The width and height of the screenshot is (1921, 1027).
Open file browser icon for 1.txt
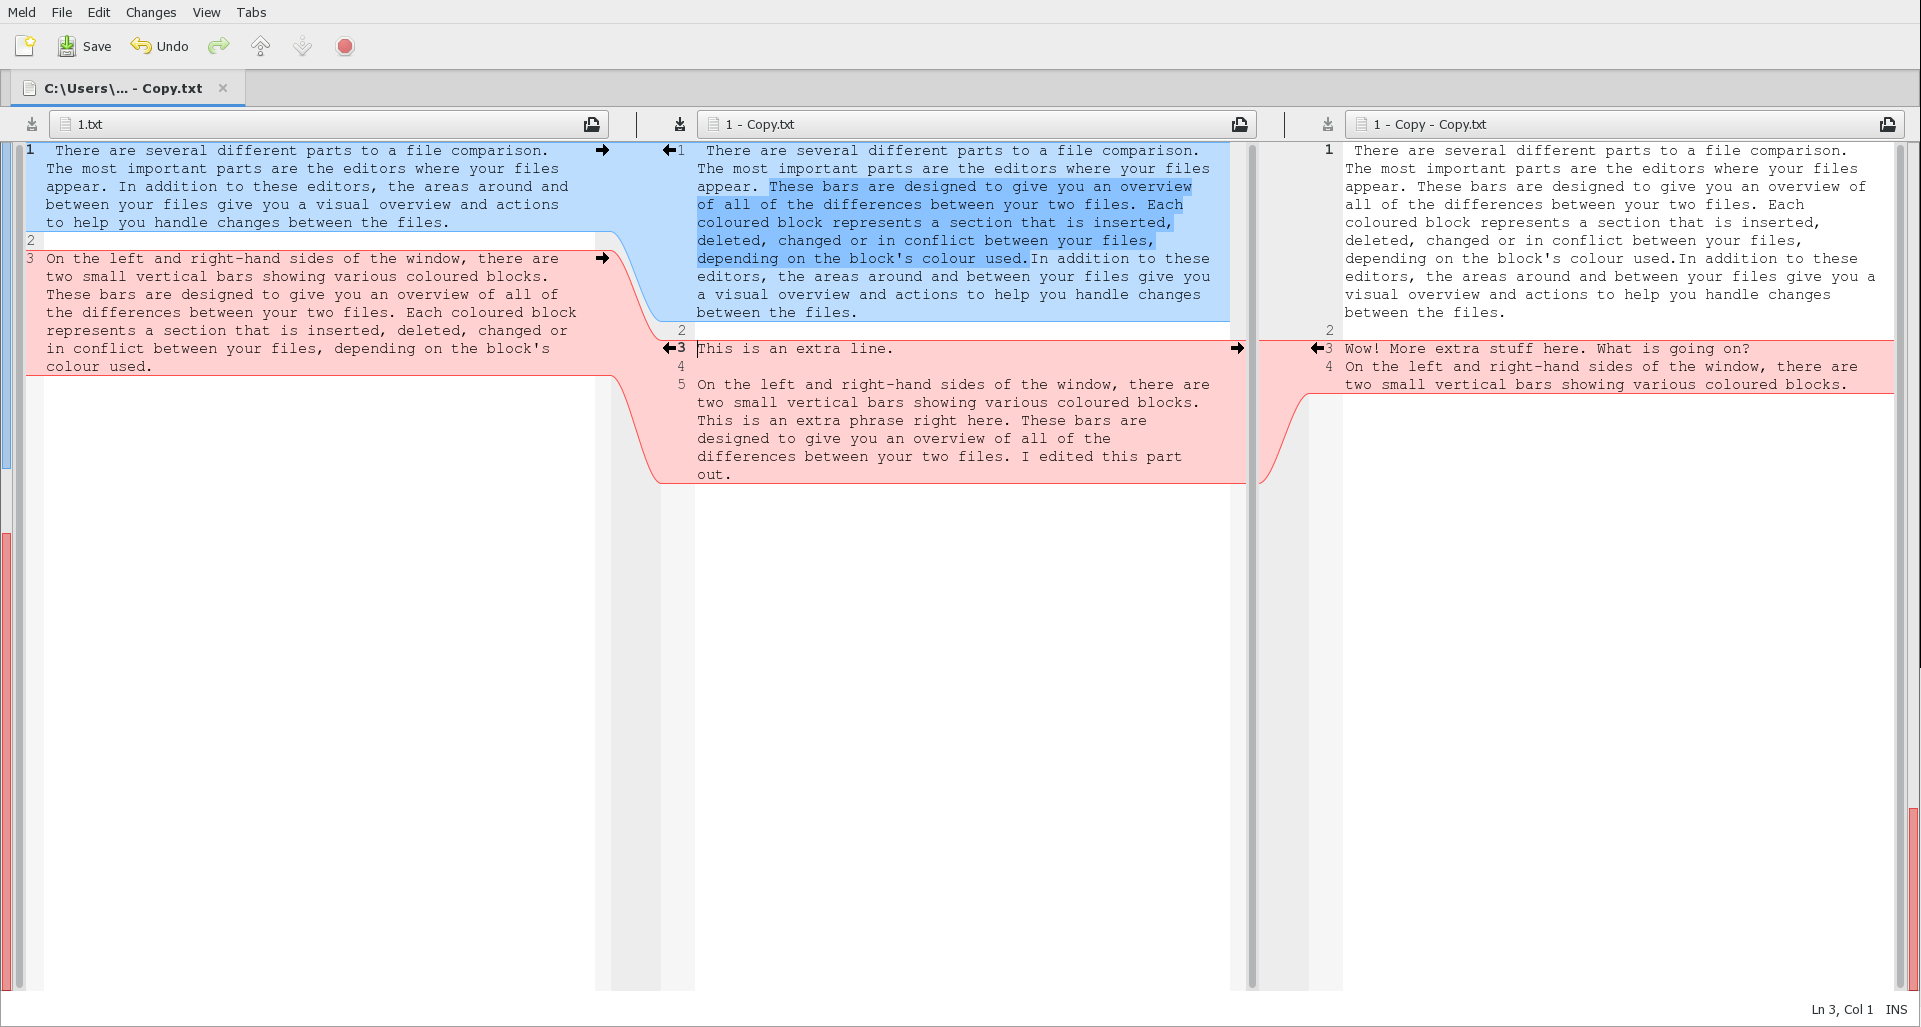coord(592,125)
